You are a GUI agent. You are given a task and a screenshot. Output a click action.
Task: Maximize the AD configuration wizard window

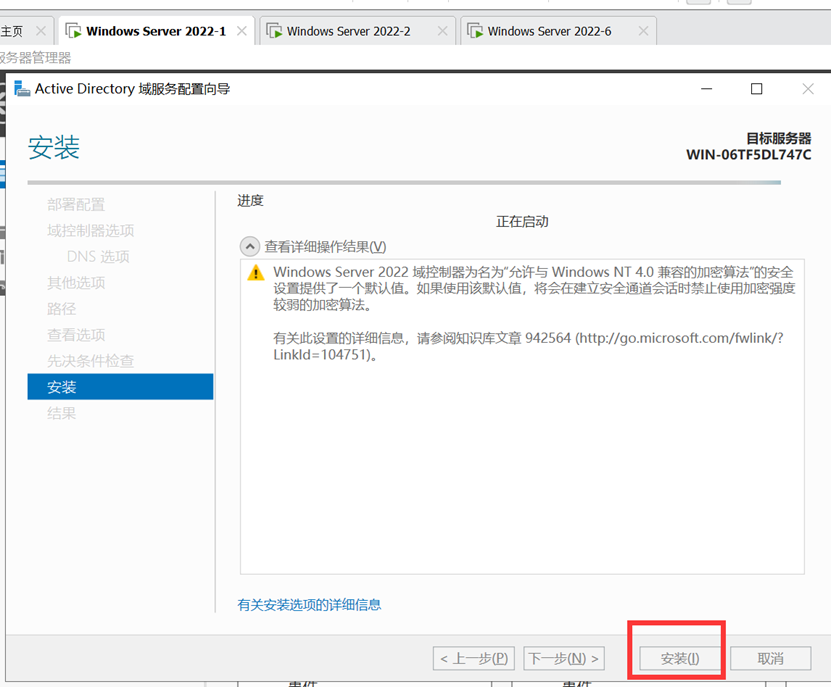pyautogui.click(x=757, y=89)
